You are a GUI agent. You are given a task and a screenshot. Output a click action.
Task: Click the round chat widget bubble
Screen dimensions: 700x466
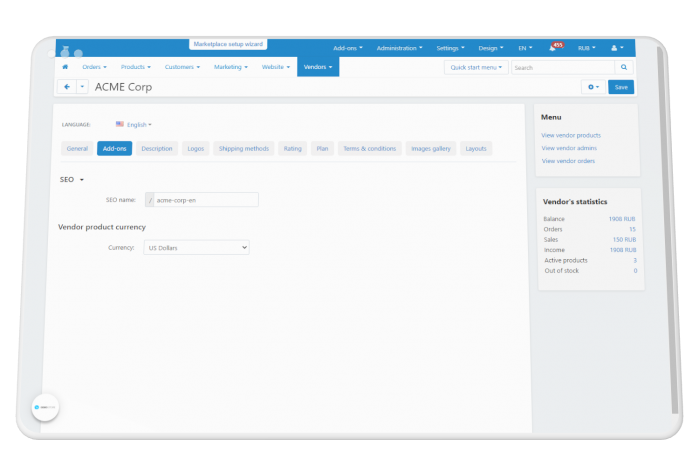[45, 407]
